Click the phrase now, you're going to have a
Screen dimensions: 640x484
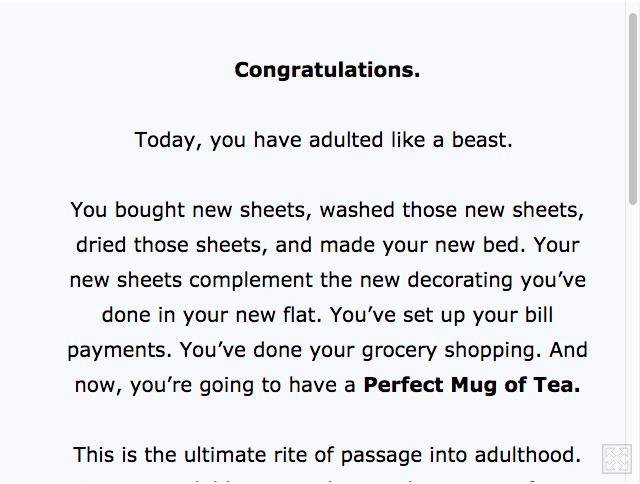click(x=215, y=386)
